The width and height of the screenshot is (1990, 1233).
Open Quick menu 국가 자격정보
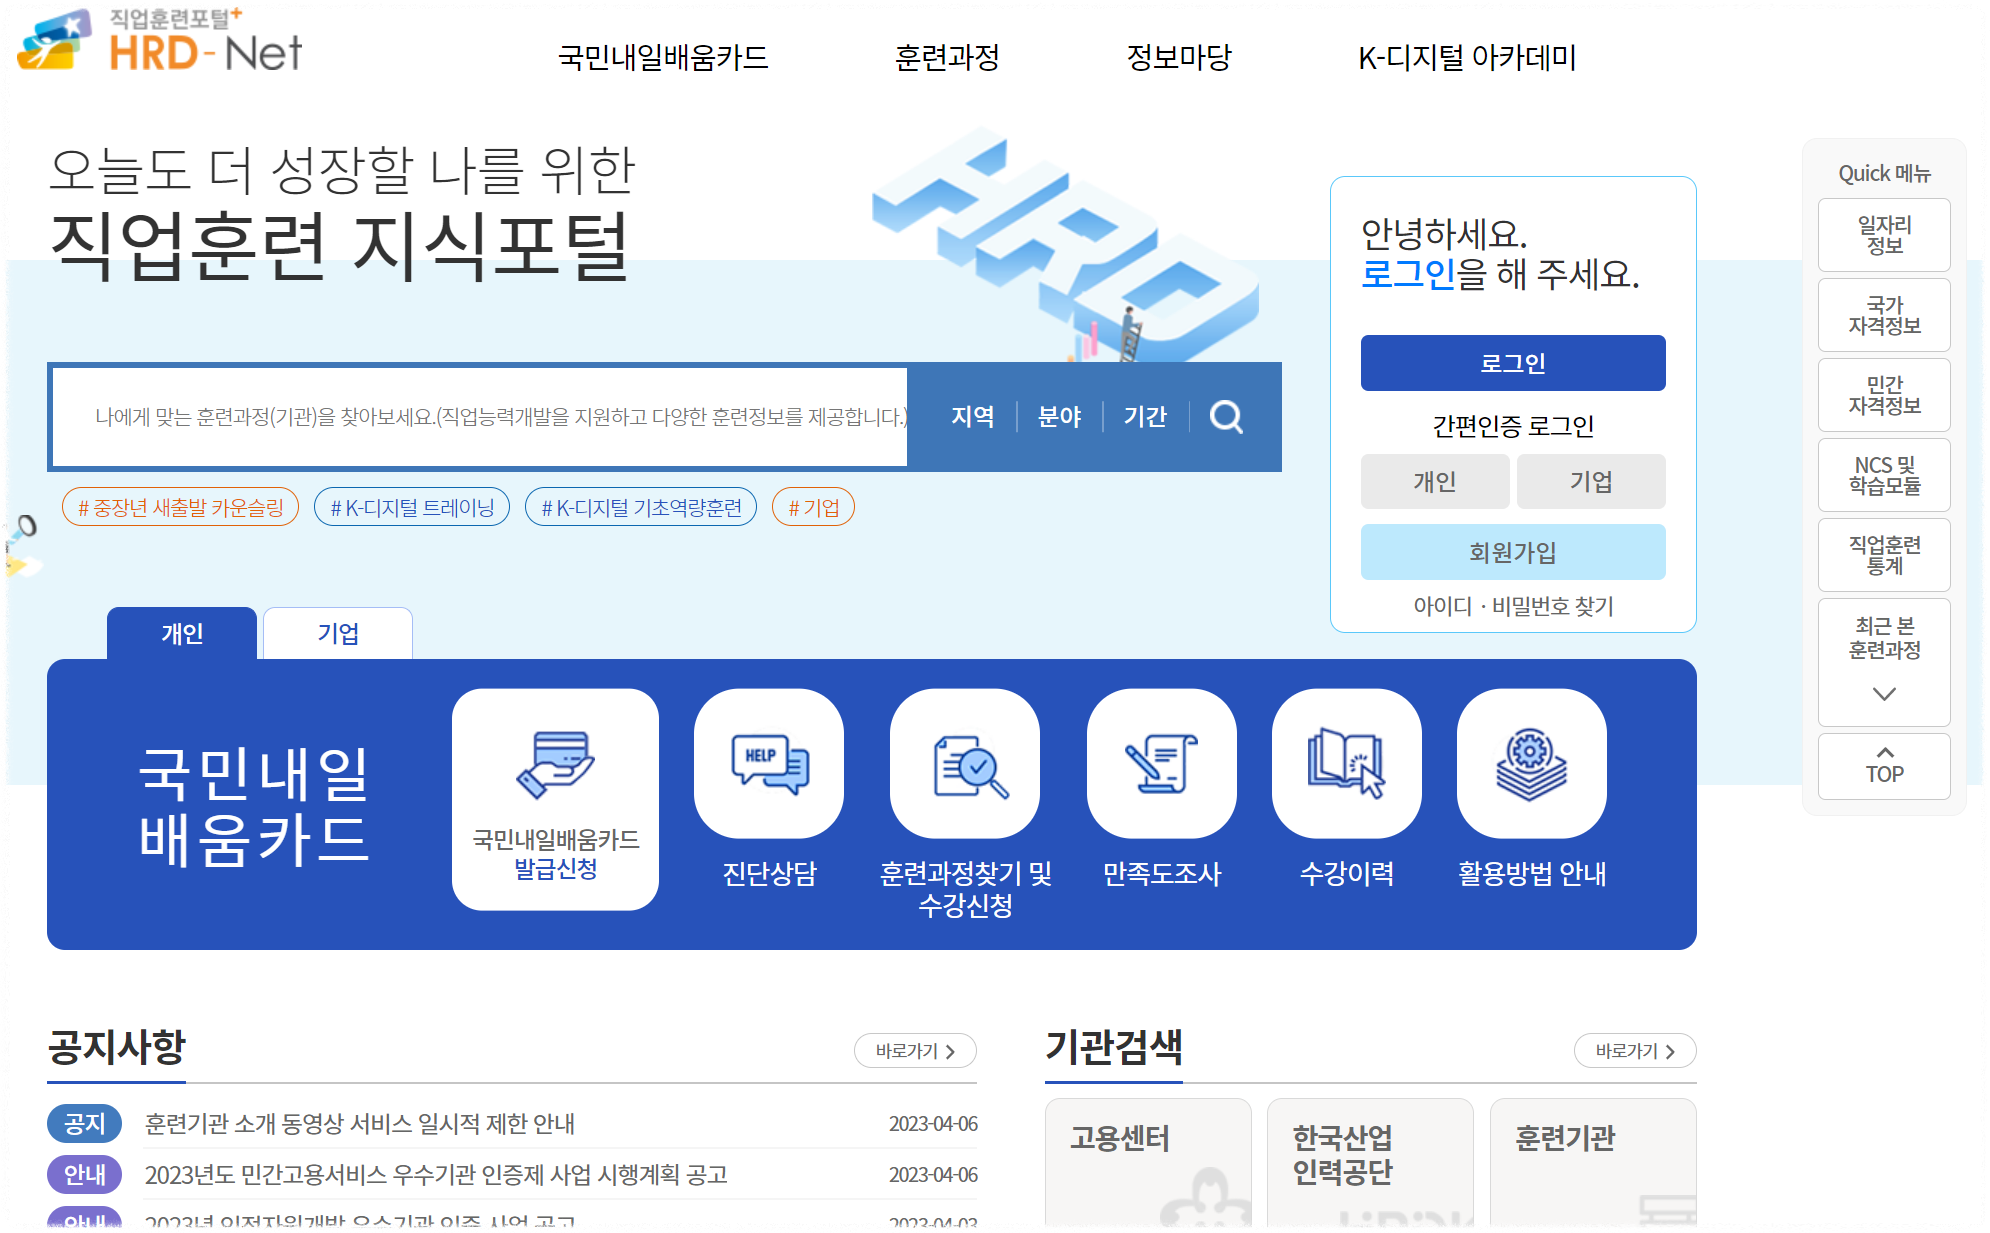pyautogui.click(x=1884, y=315)
